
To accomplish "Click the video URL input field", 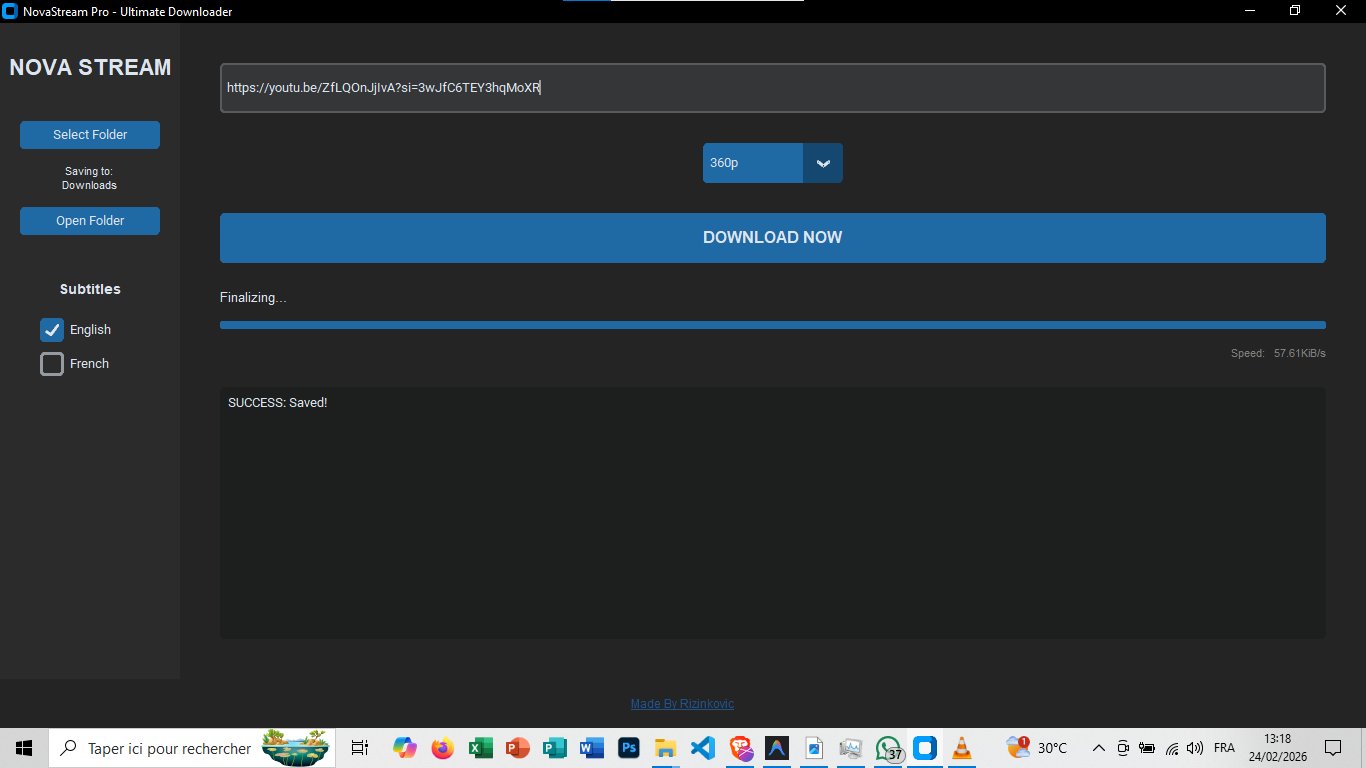I will (773, 88).
